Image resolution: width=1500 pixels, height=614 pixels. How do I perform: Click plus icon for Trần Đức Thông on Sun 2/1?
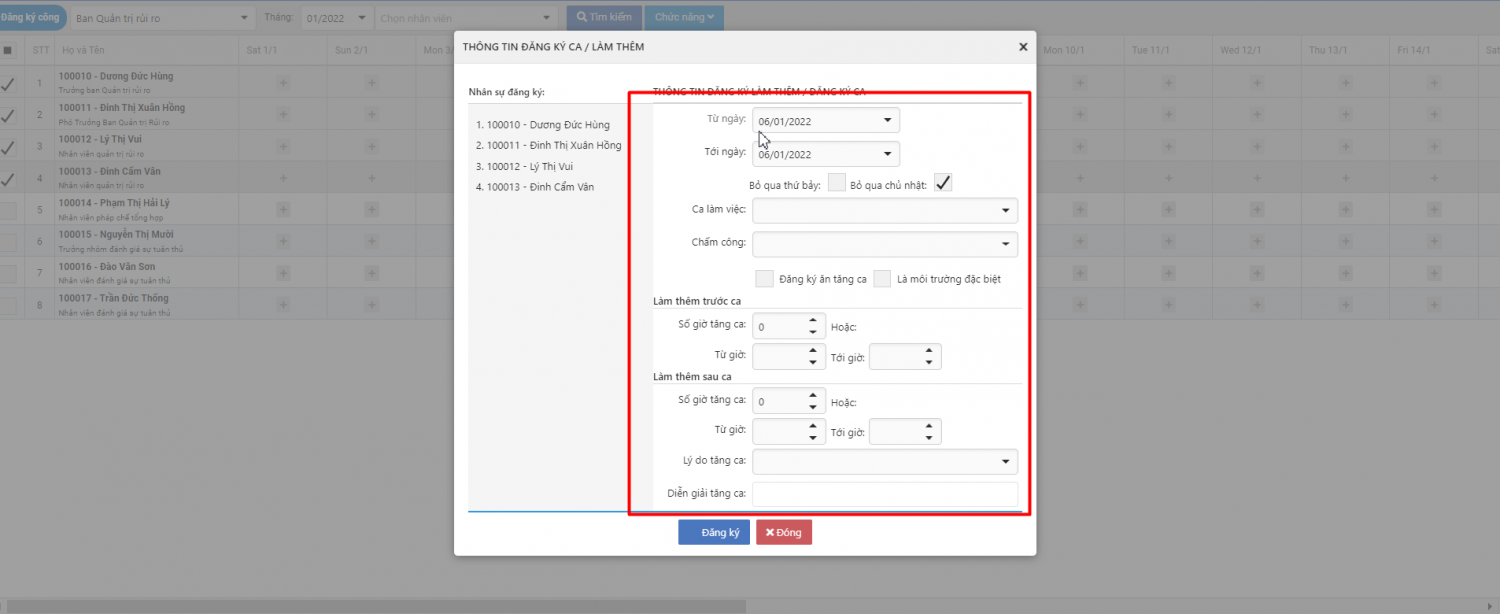pos(371,305)
